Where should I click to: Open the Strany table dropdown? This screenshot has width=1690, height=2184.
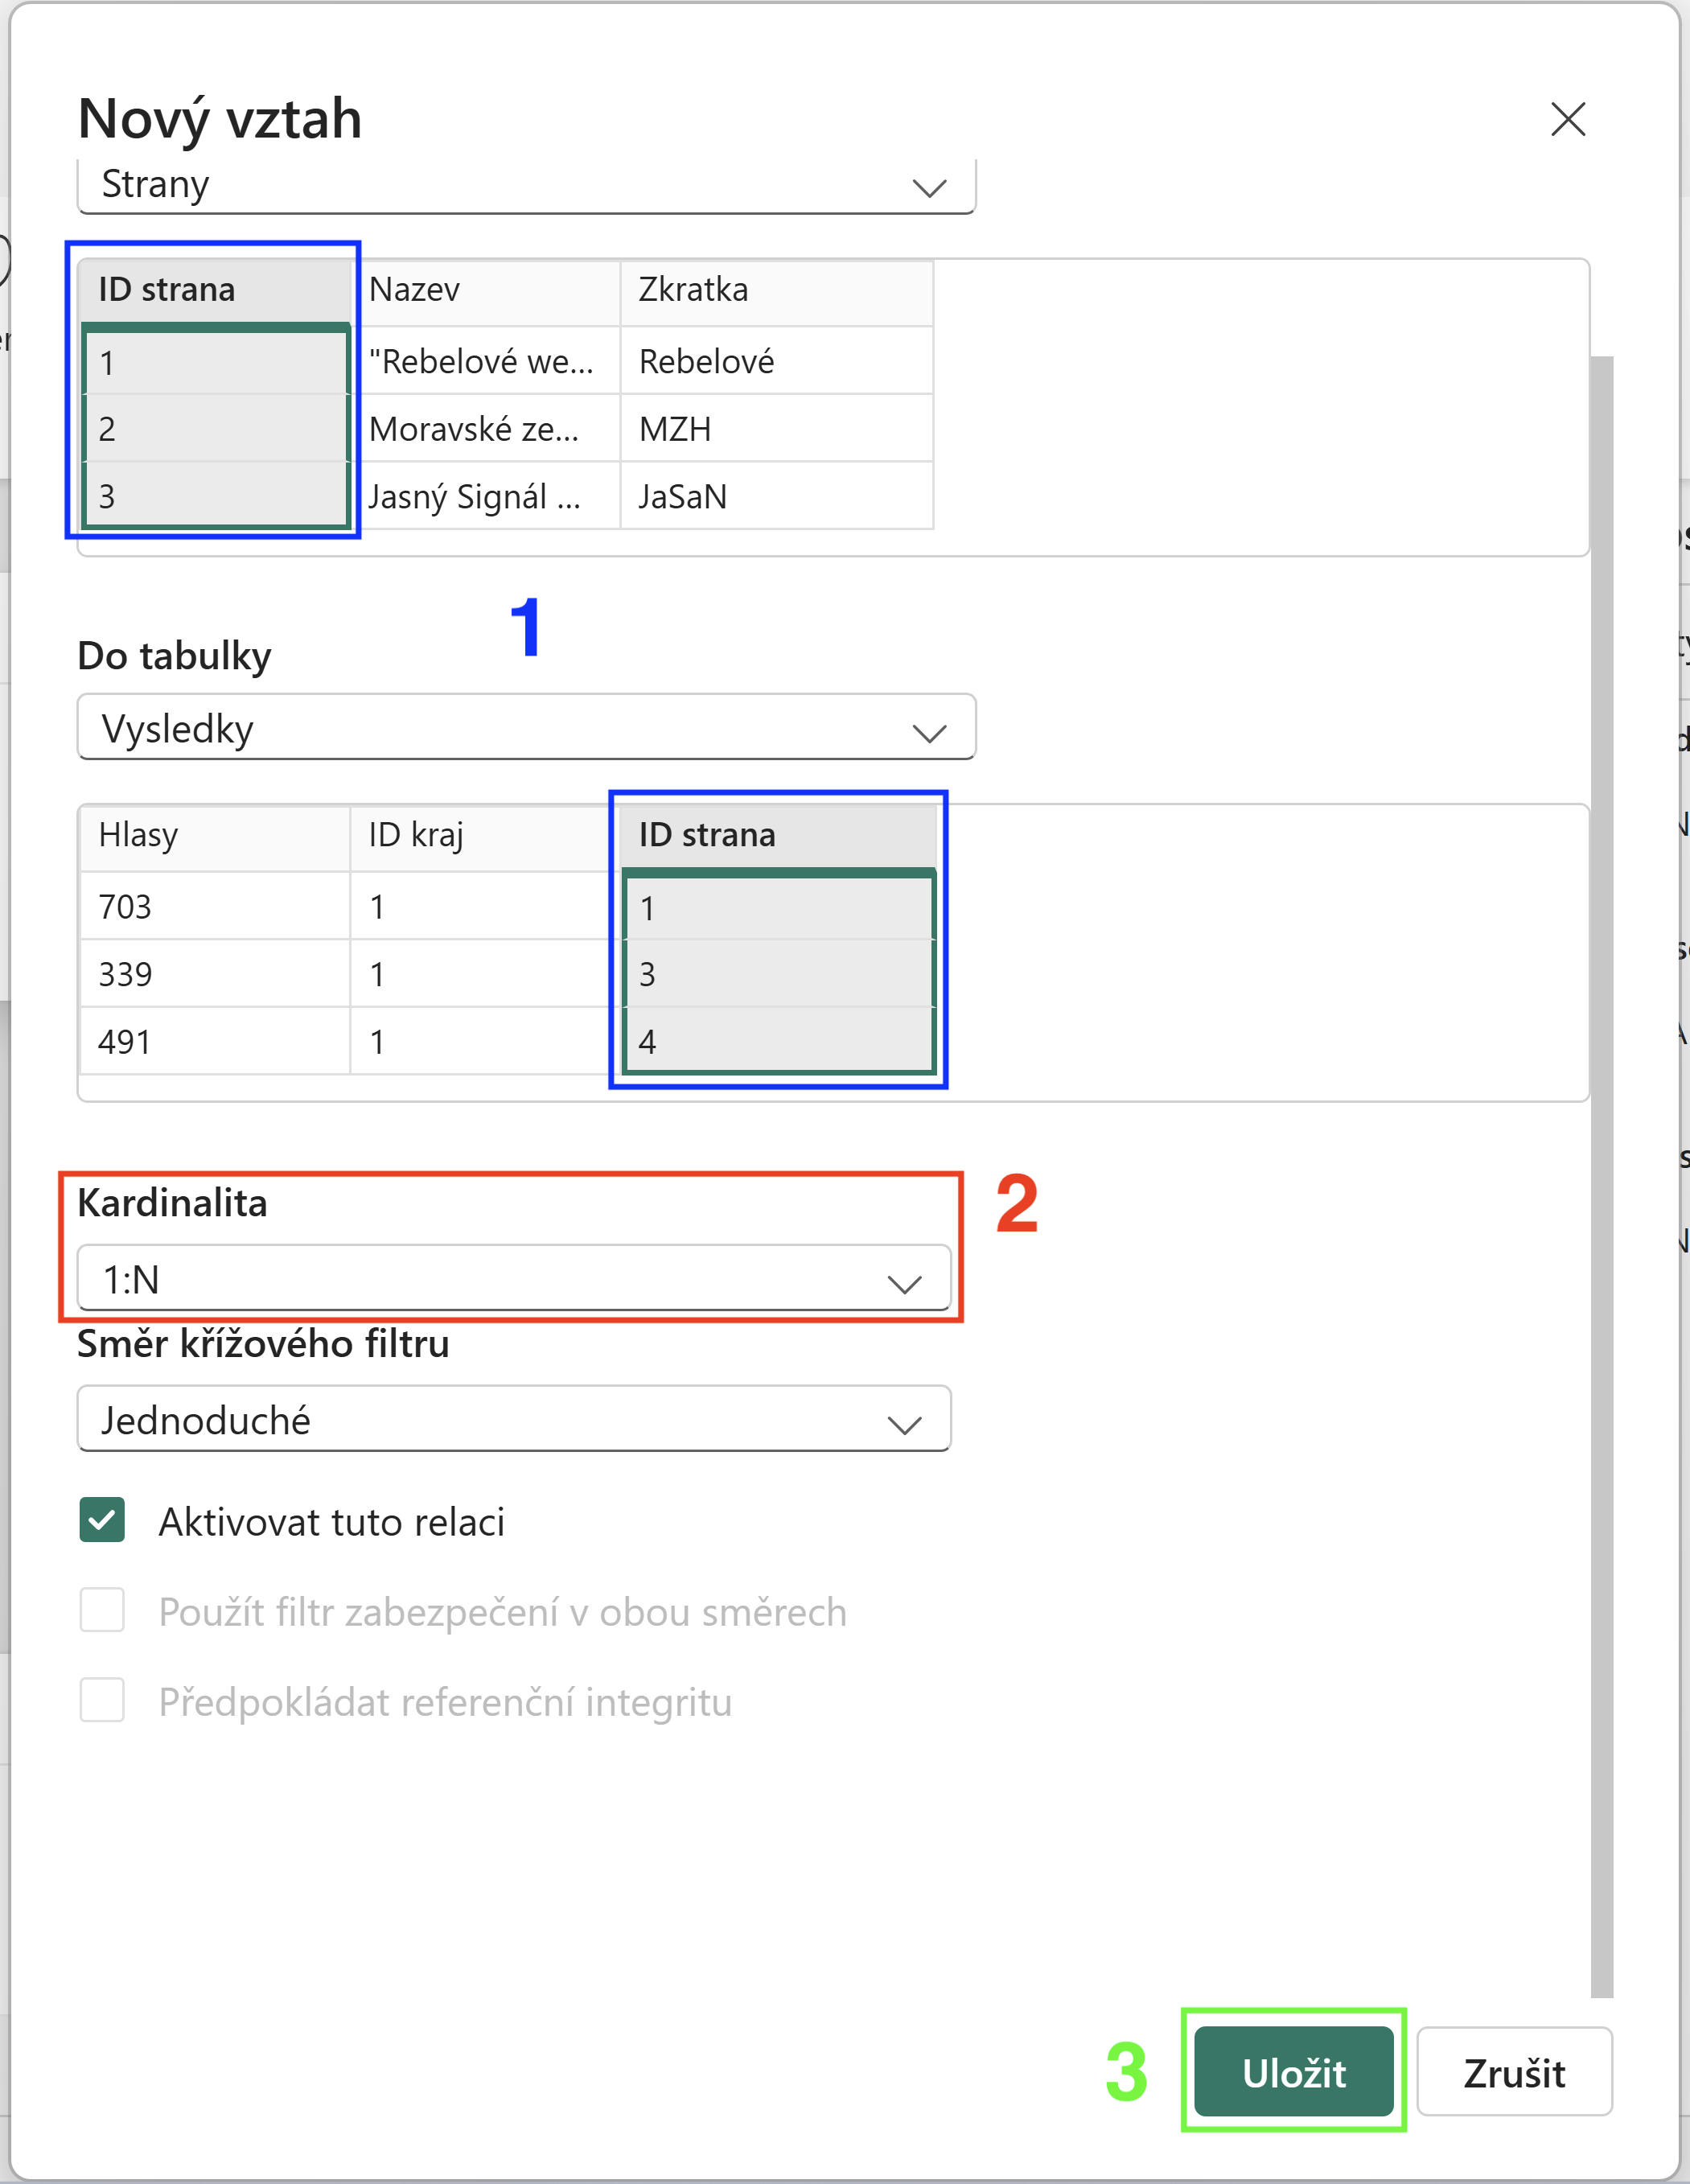(526, 185)
